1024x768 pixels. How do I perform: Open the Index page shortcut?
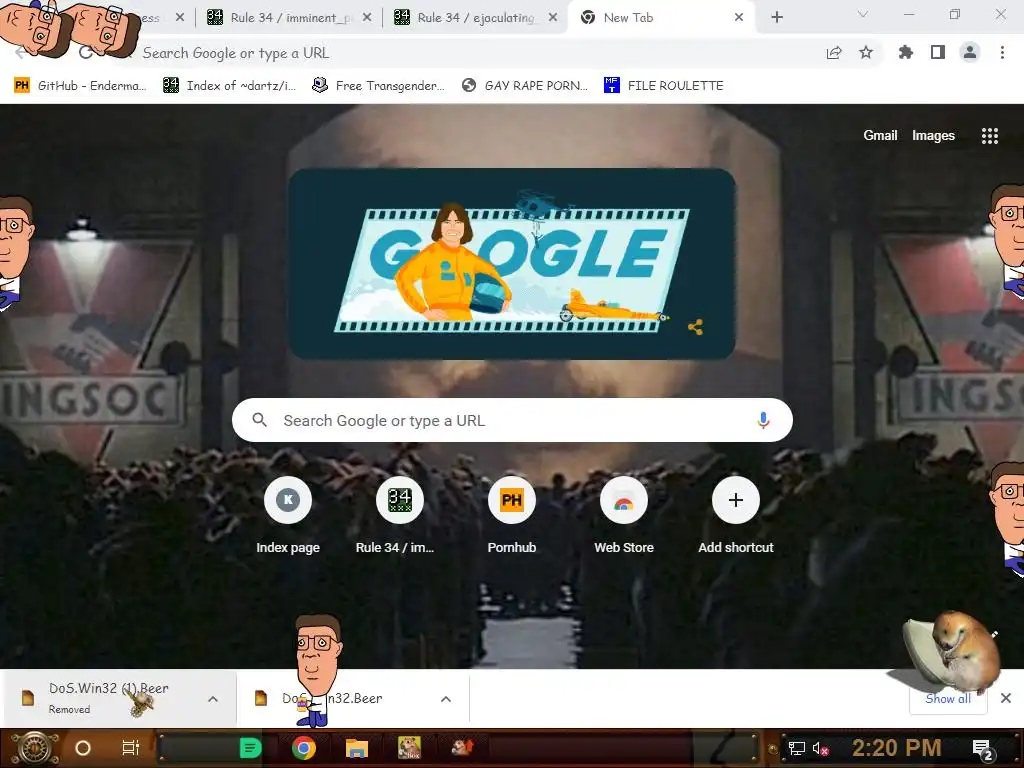pyautogui.click(x=288, y=517)
